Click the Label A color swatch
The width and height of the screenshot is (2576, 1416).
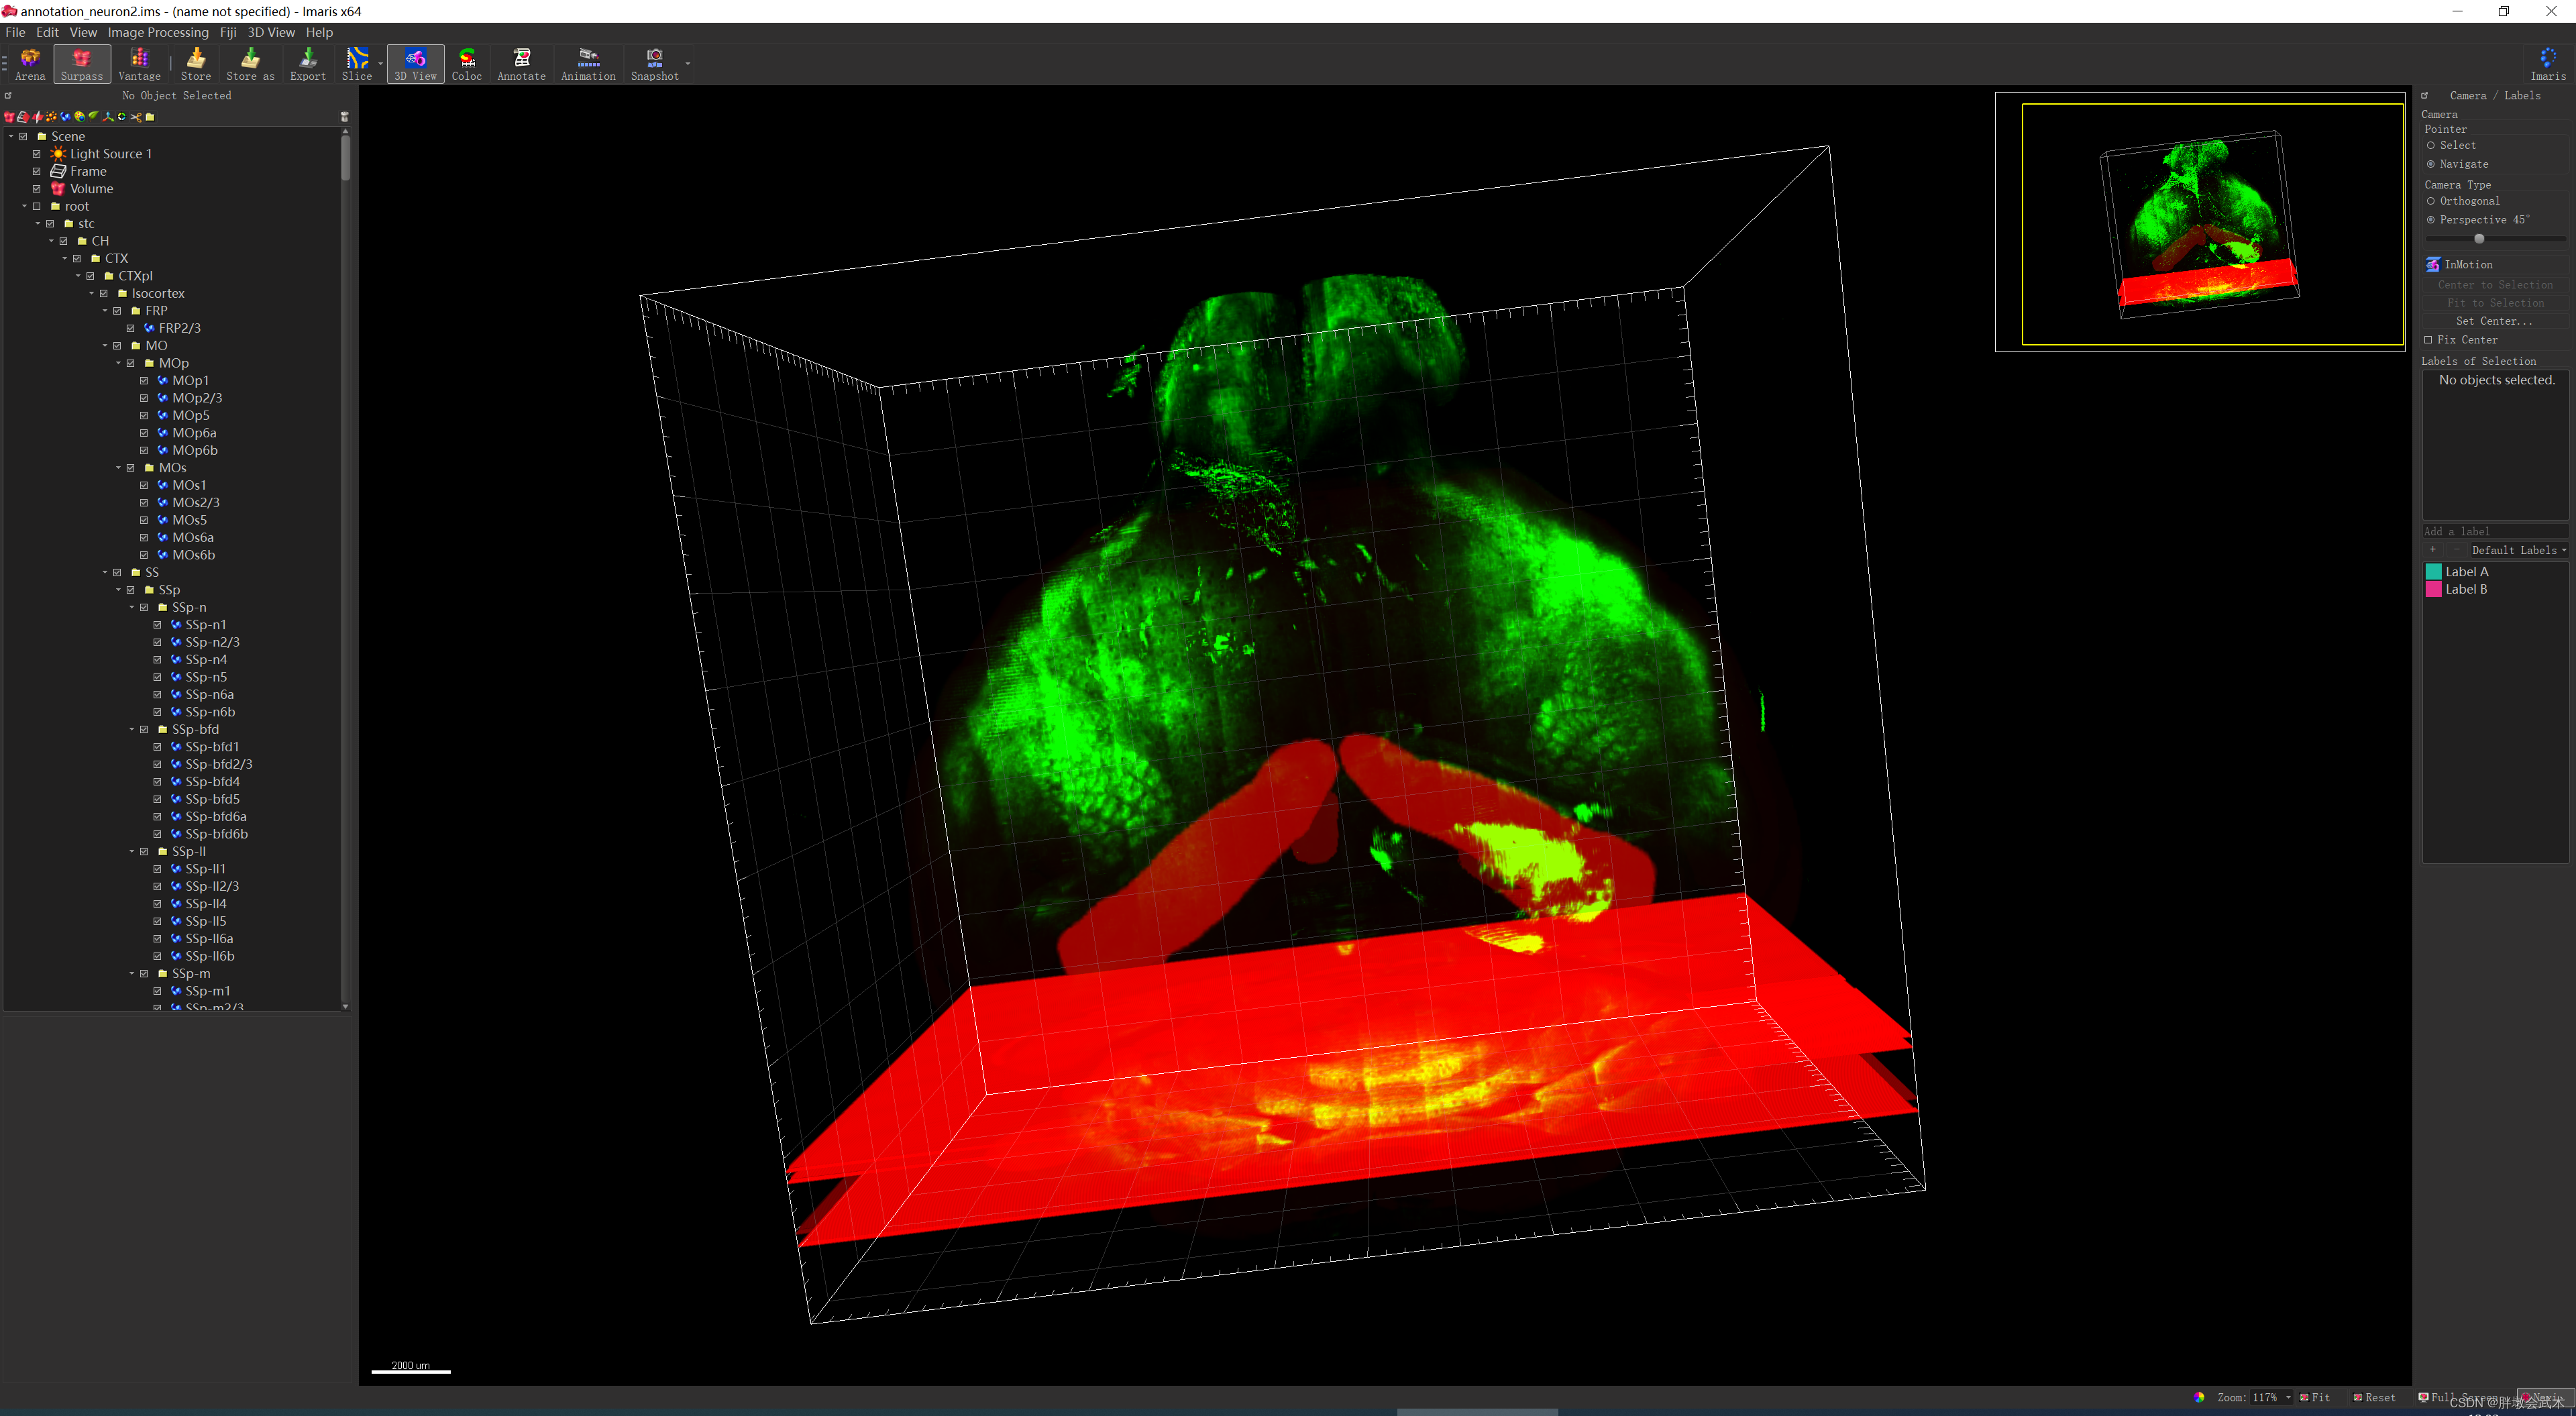pos(2433,572)
